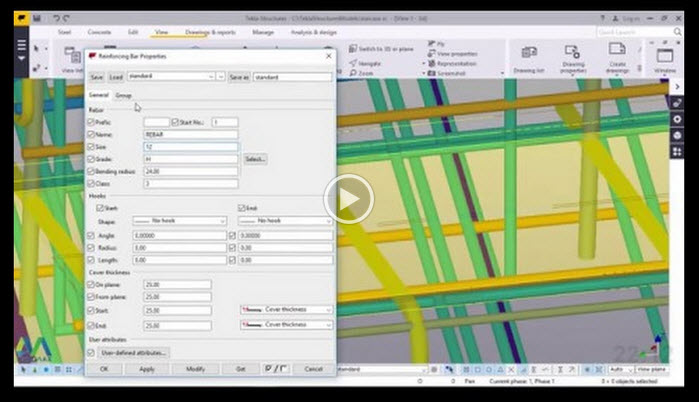Toggle the Start No. checkbox
699x402 pixels.
[175, 122]
